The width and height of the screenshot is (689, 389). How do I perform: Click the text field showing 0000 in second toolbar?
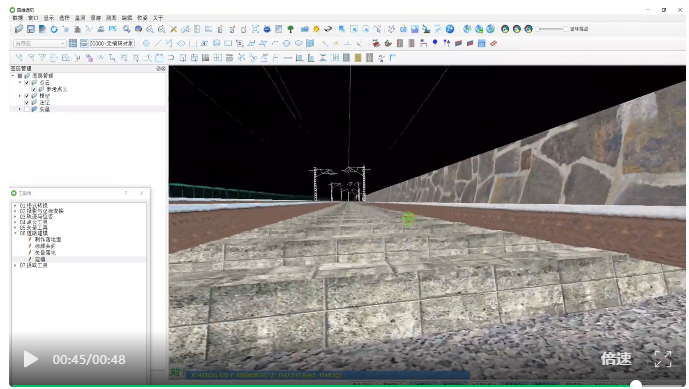tap(112, 44)
